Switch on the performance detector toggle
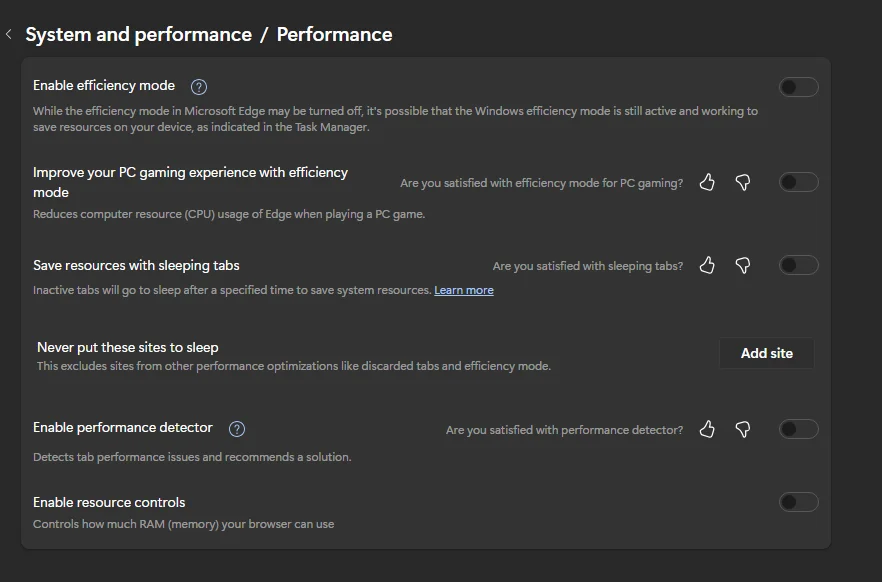The height and width of the screenshot is (582, 882). (798, 429)
